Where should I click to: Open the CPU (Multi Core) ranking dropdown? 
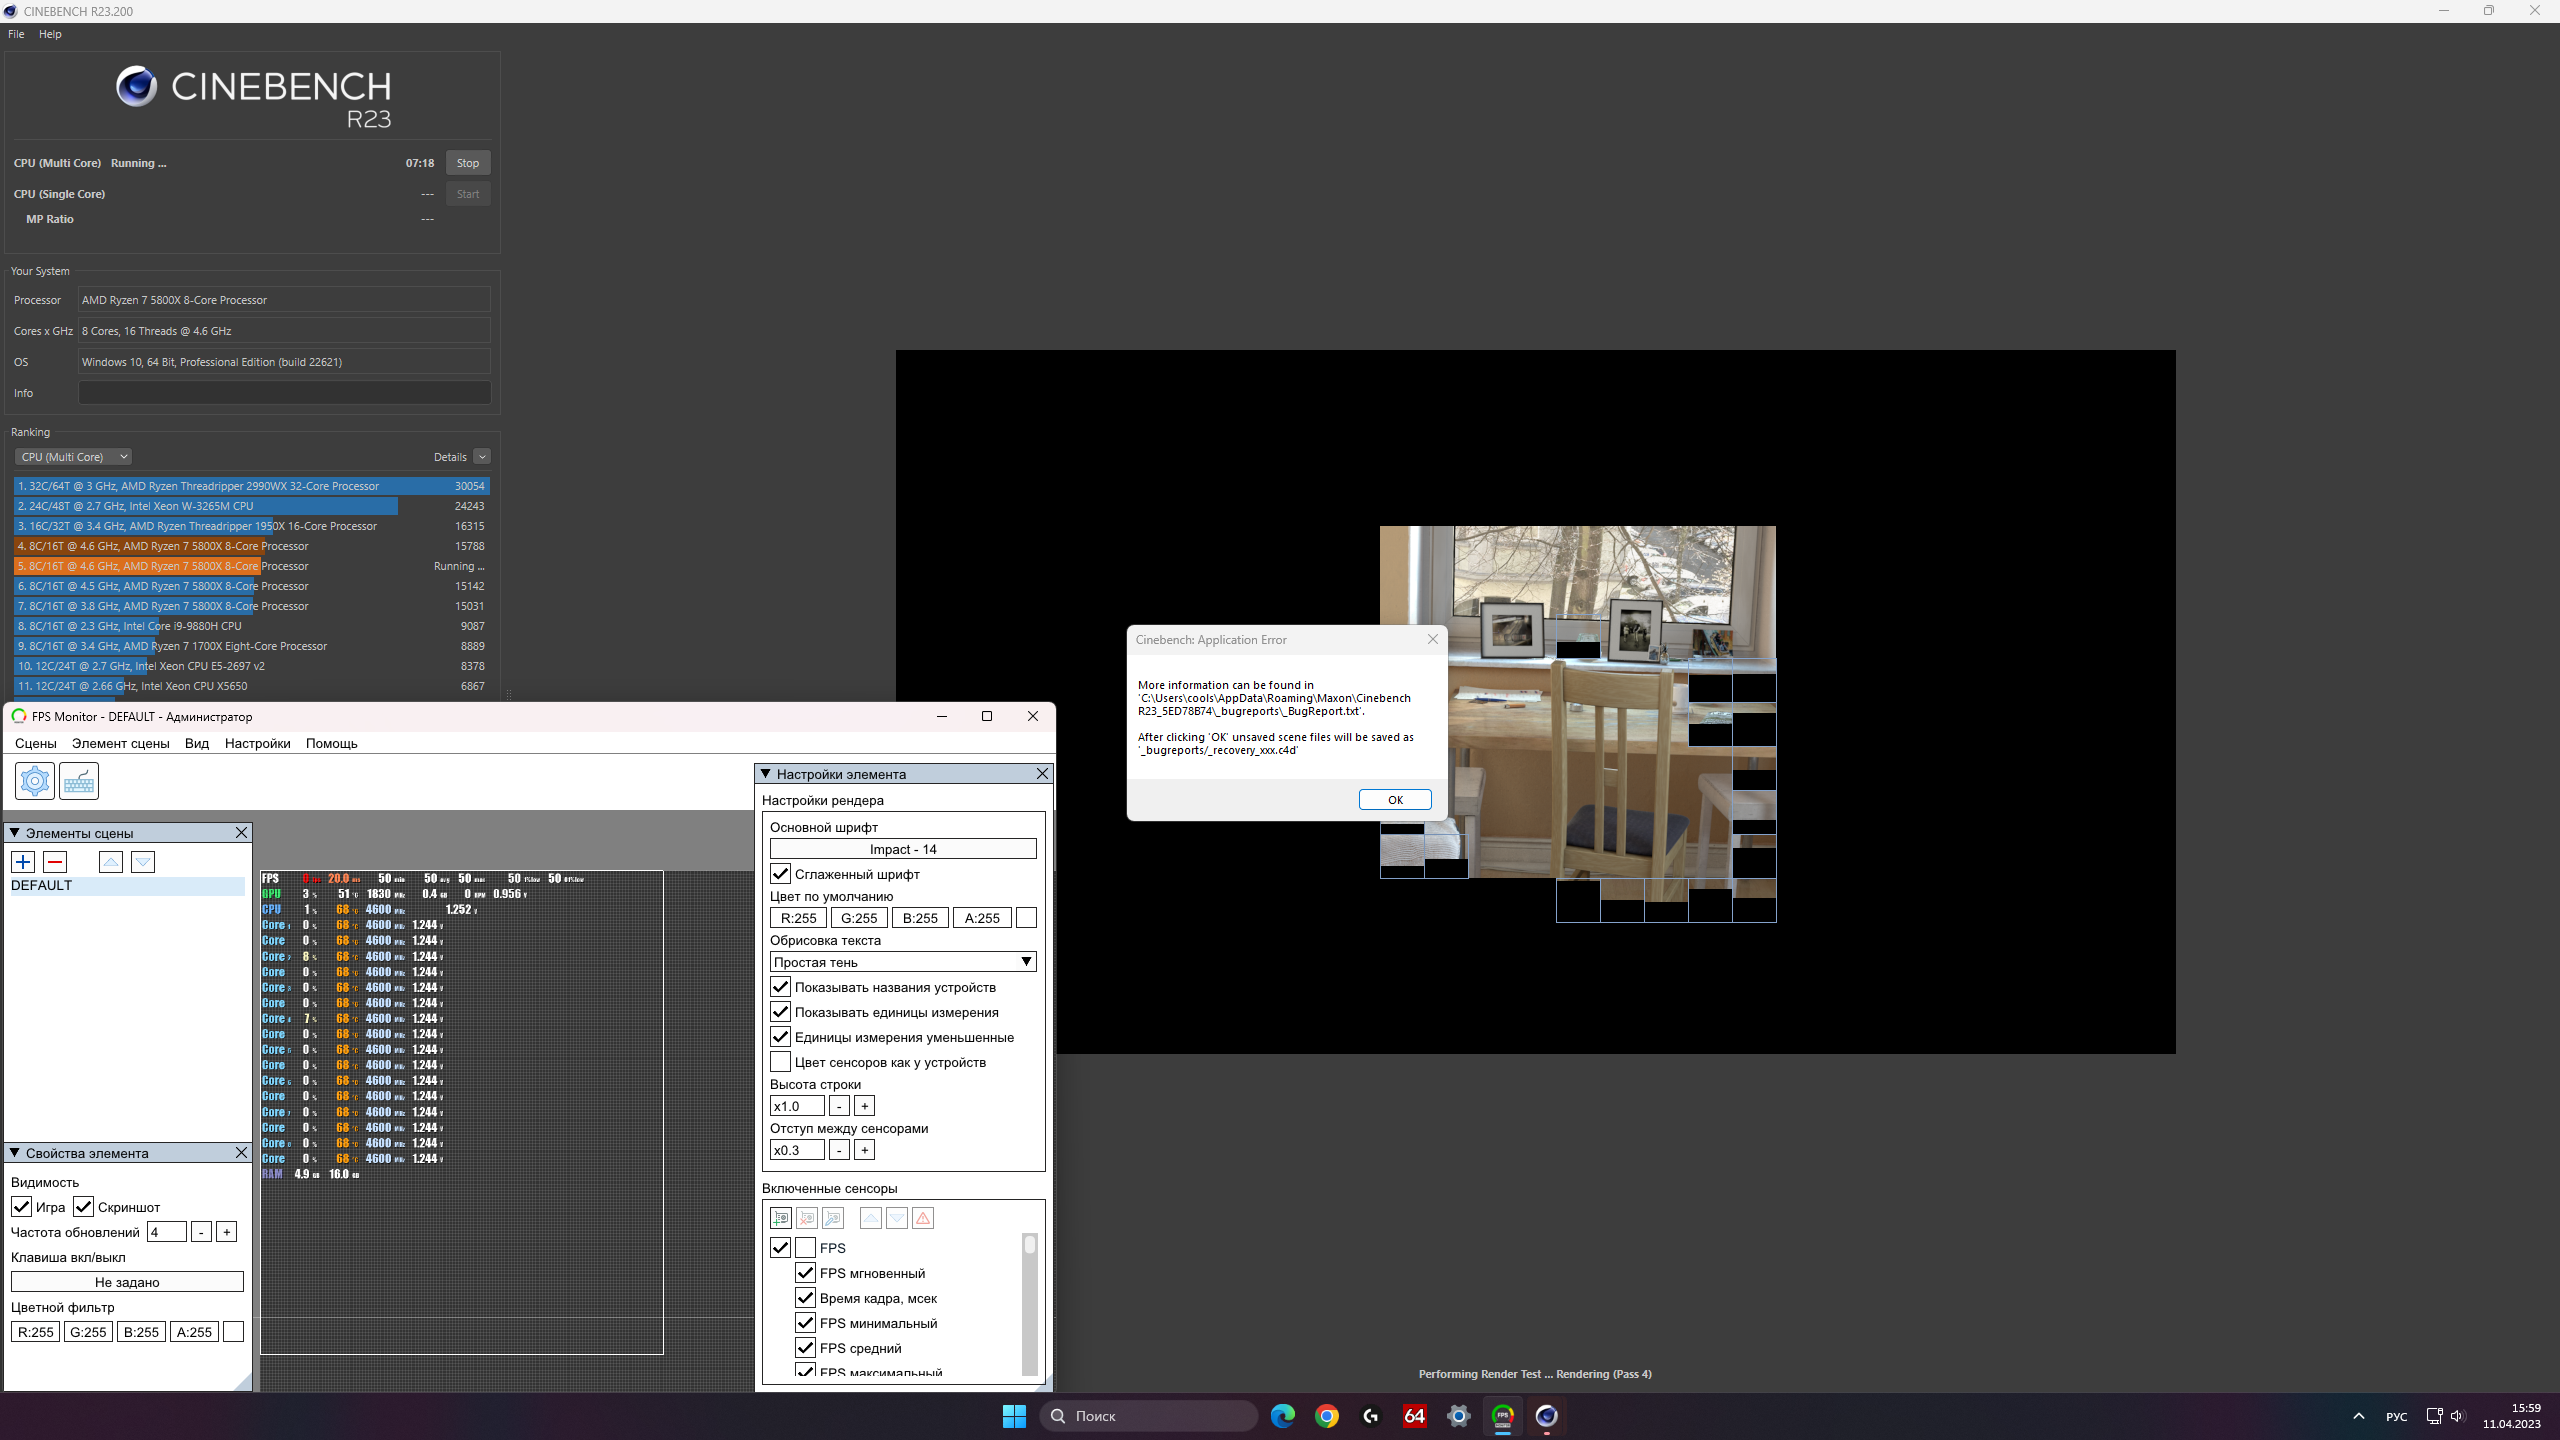tap(73, 457)
